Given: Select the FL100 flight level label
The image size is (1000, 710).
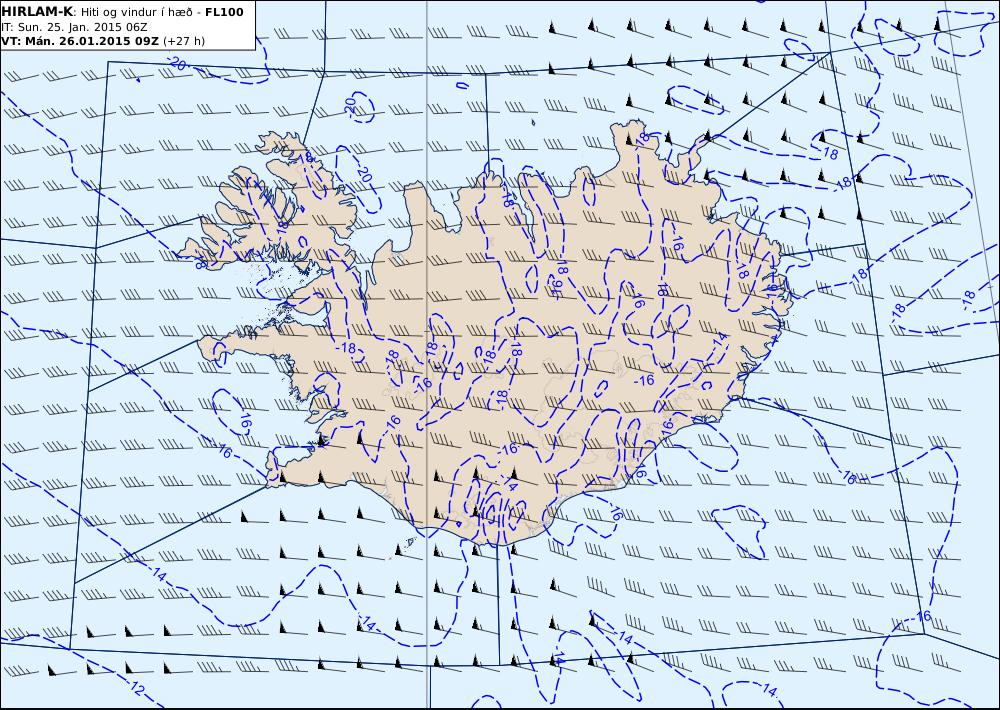Looking at the screenshot, I should pos(224,12).
